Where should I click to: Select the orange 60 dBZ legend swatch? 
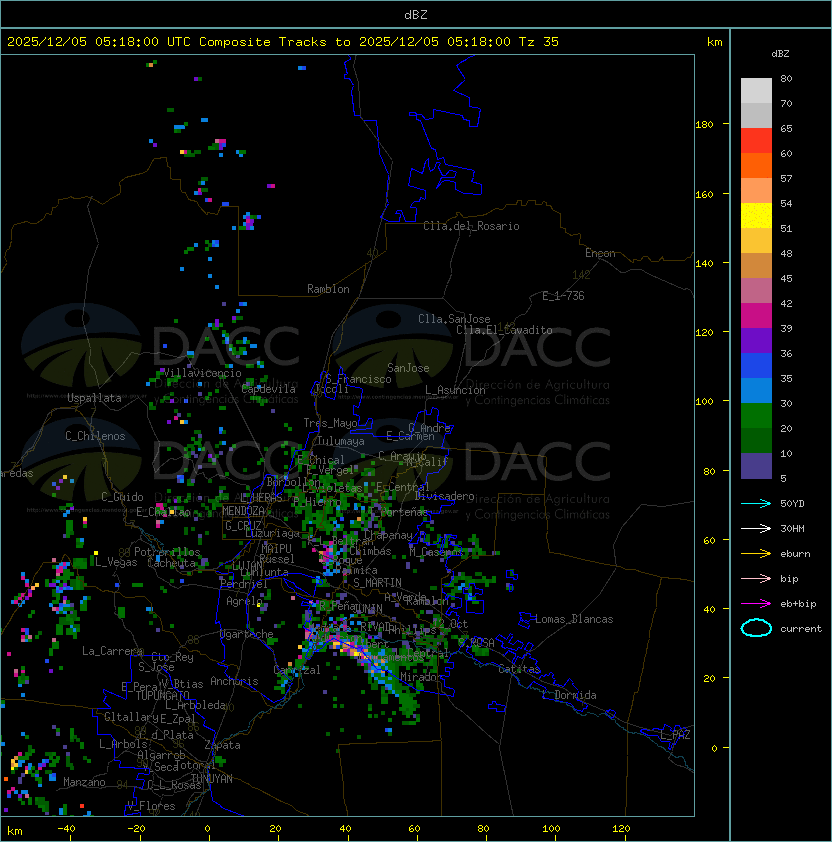pos(756,165)
